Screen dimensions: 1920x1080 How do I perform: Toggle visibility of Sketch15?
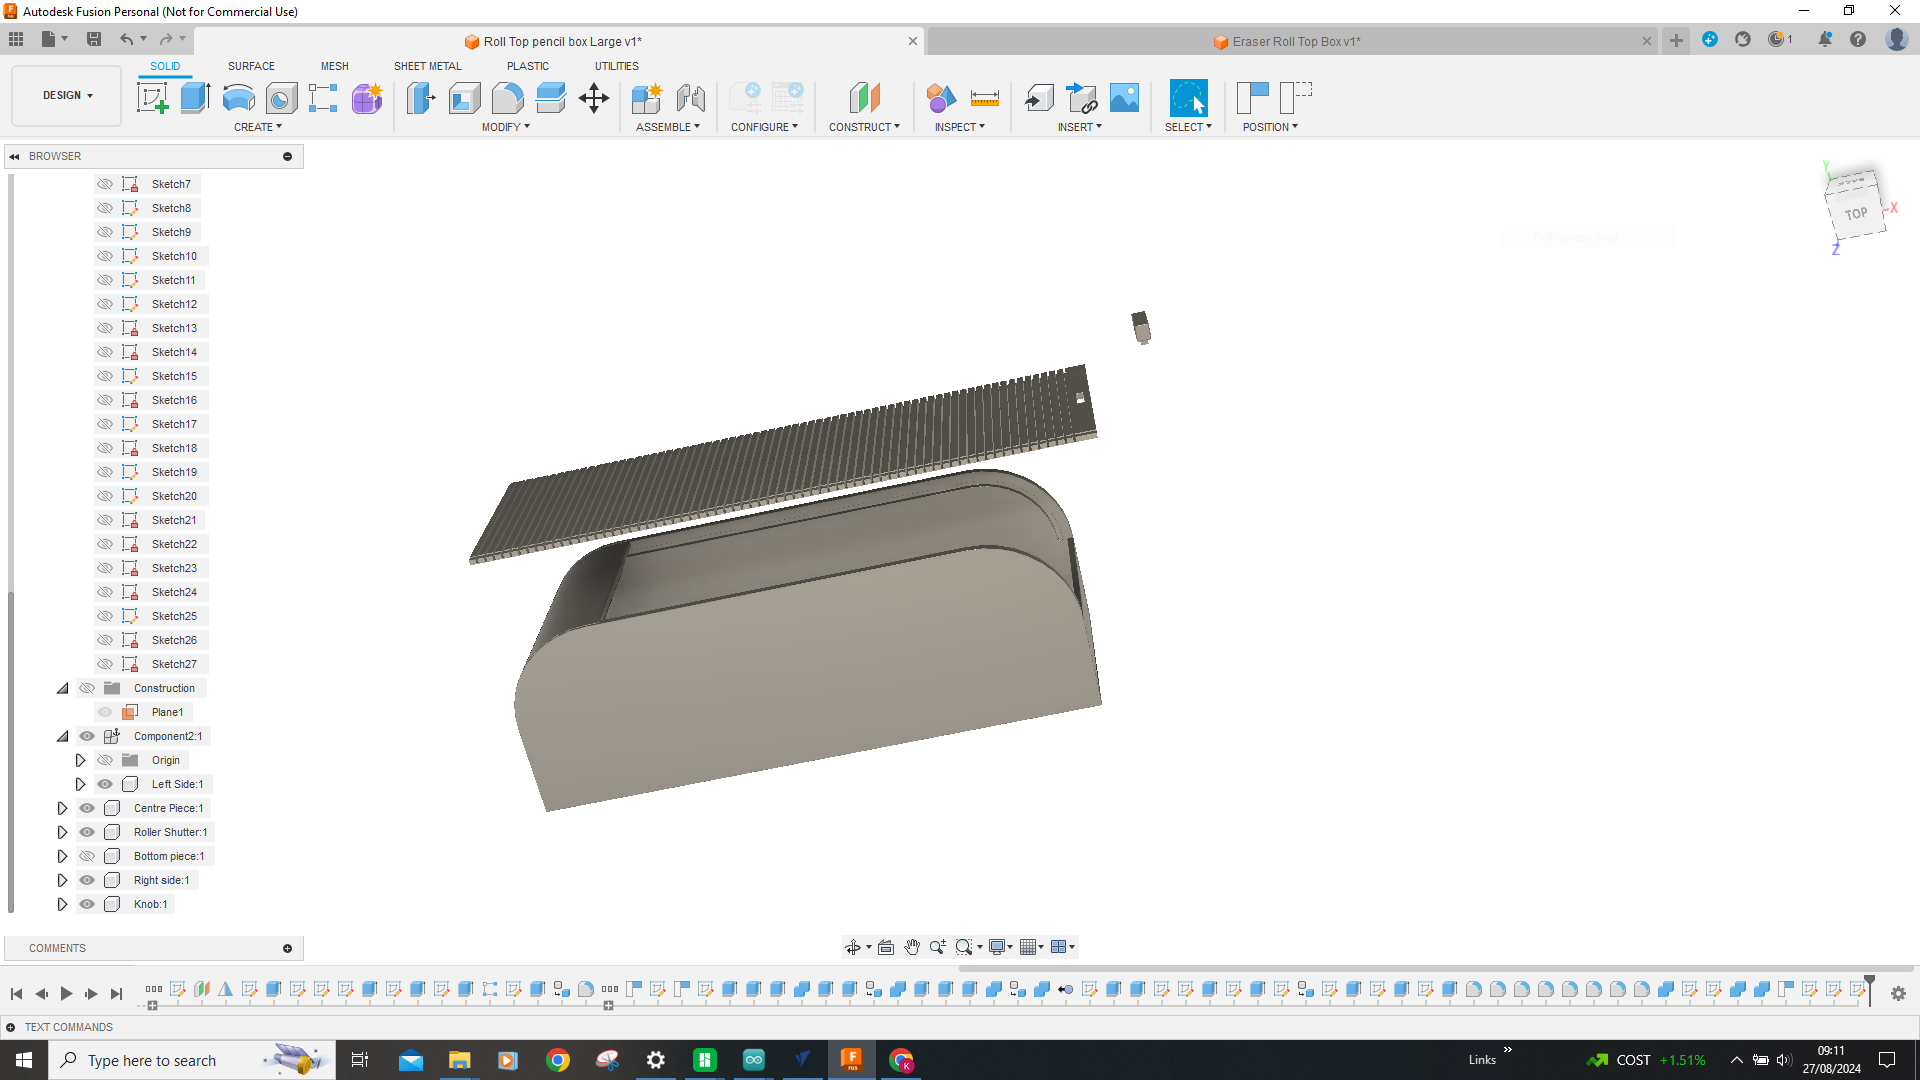tap(105, 376)
